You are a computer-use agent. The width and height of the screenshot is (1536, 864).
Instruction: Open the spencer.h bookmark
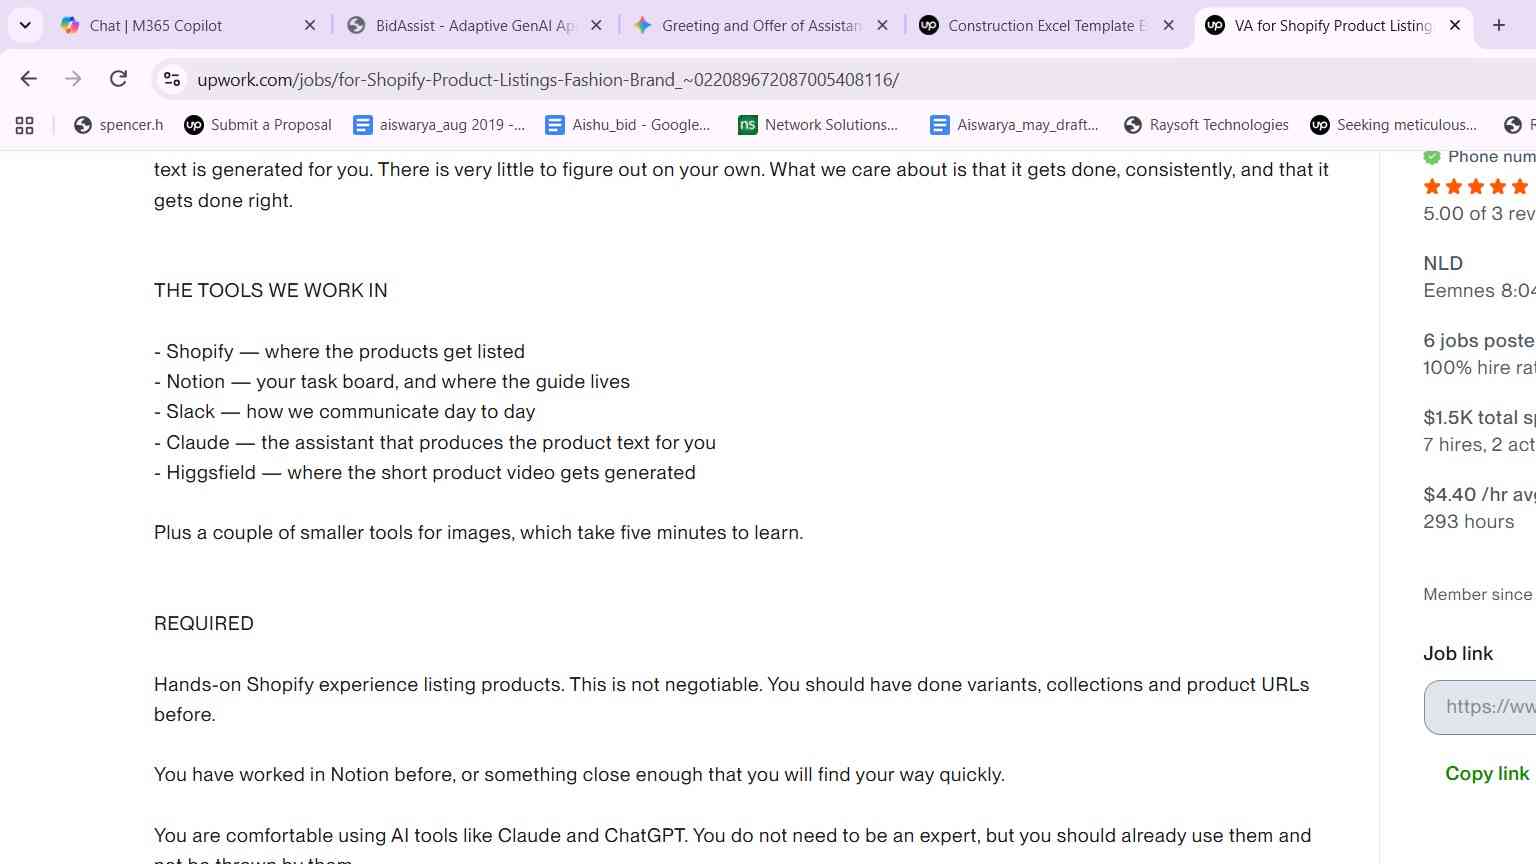tap(118, 125)
